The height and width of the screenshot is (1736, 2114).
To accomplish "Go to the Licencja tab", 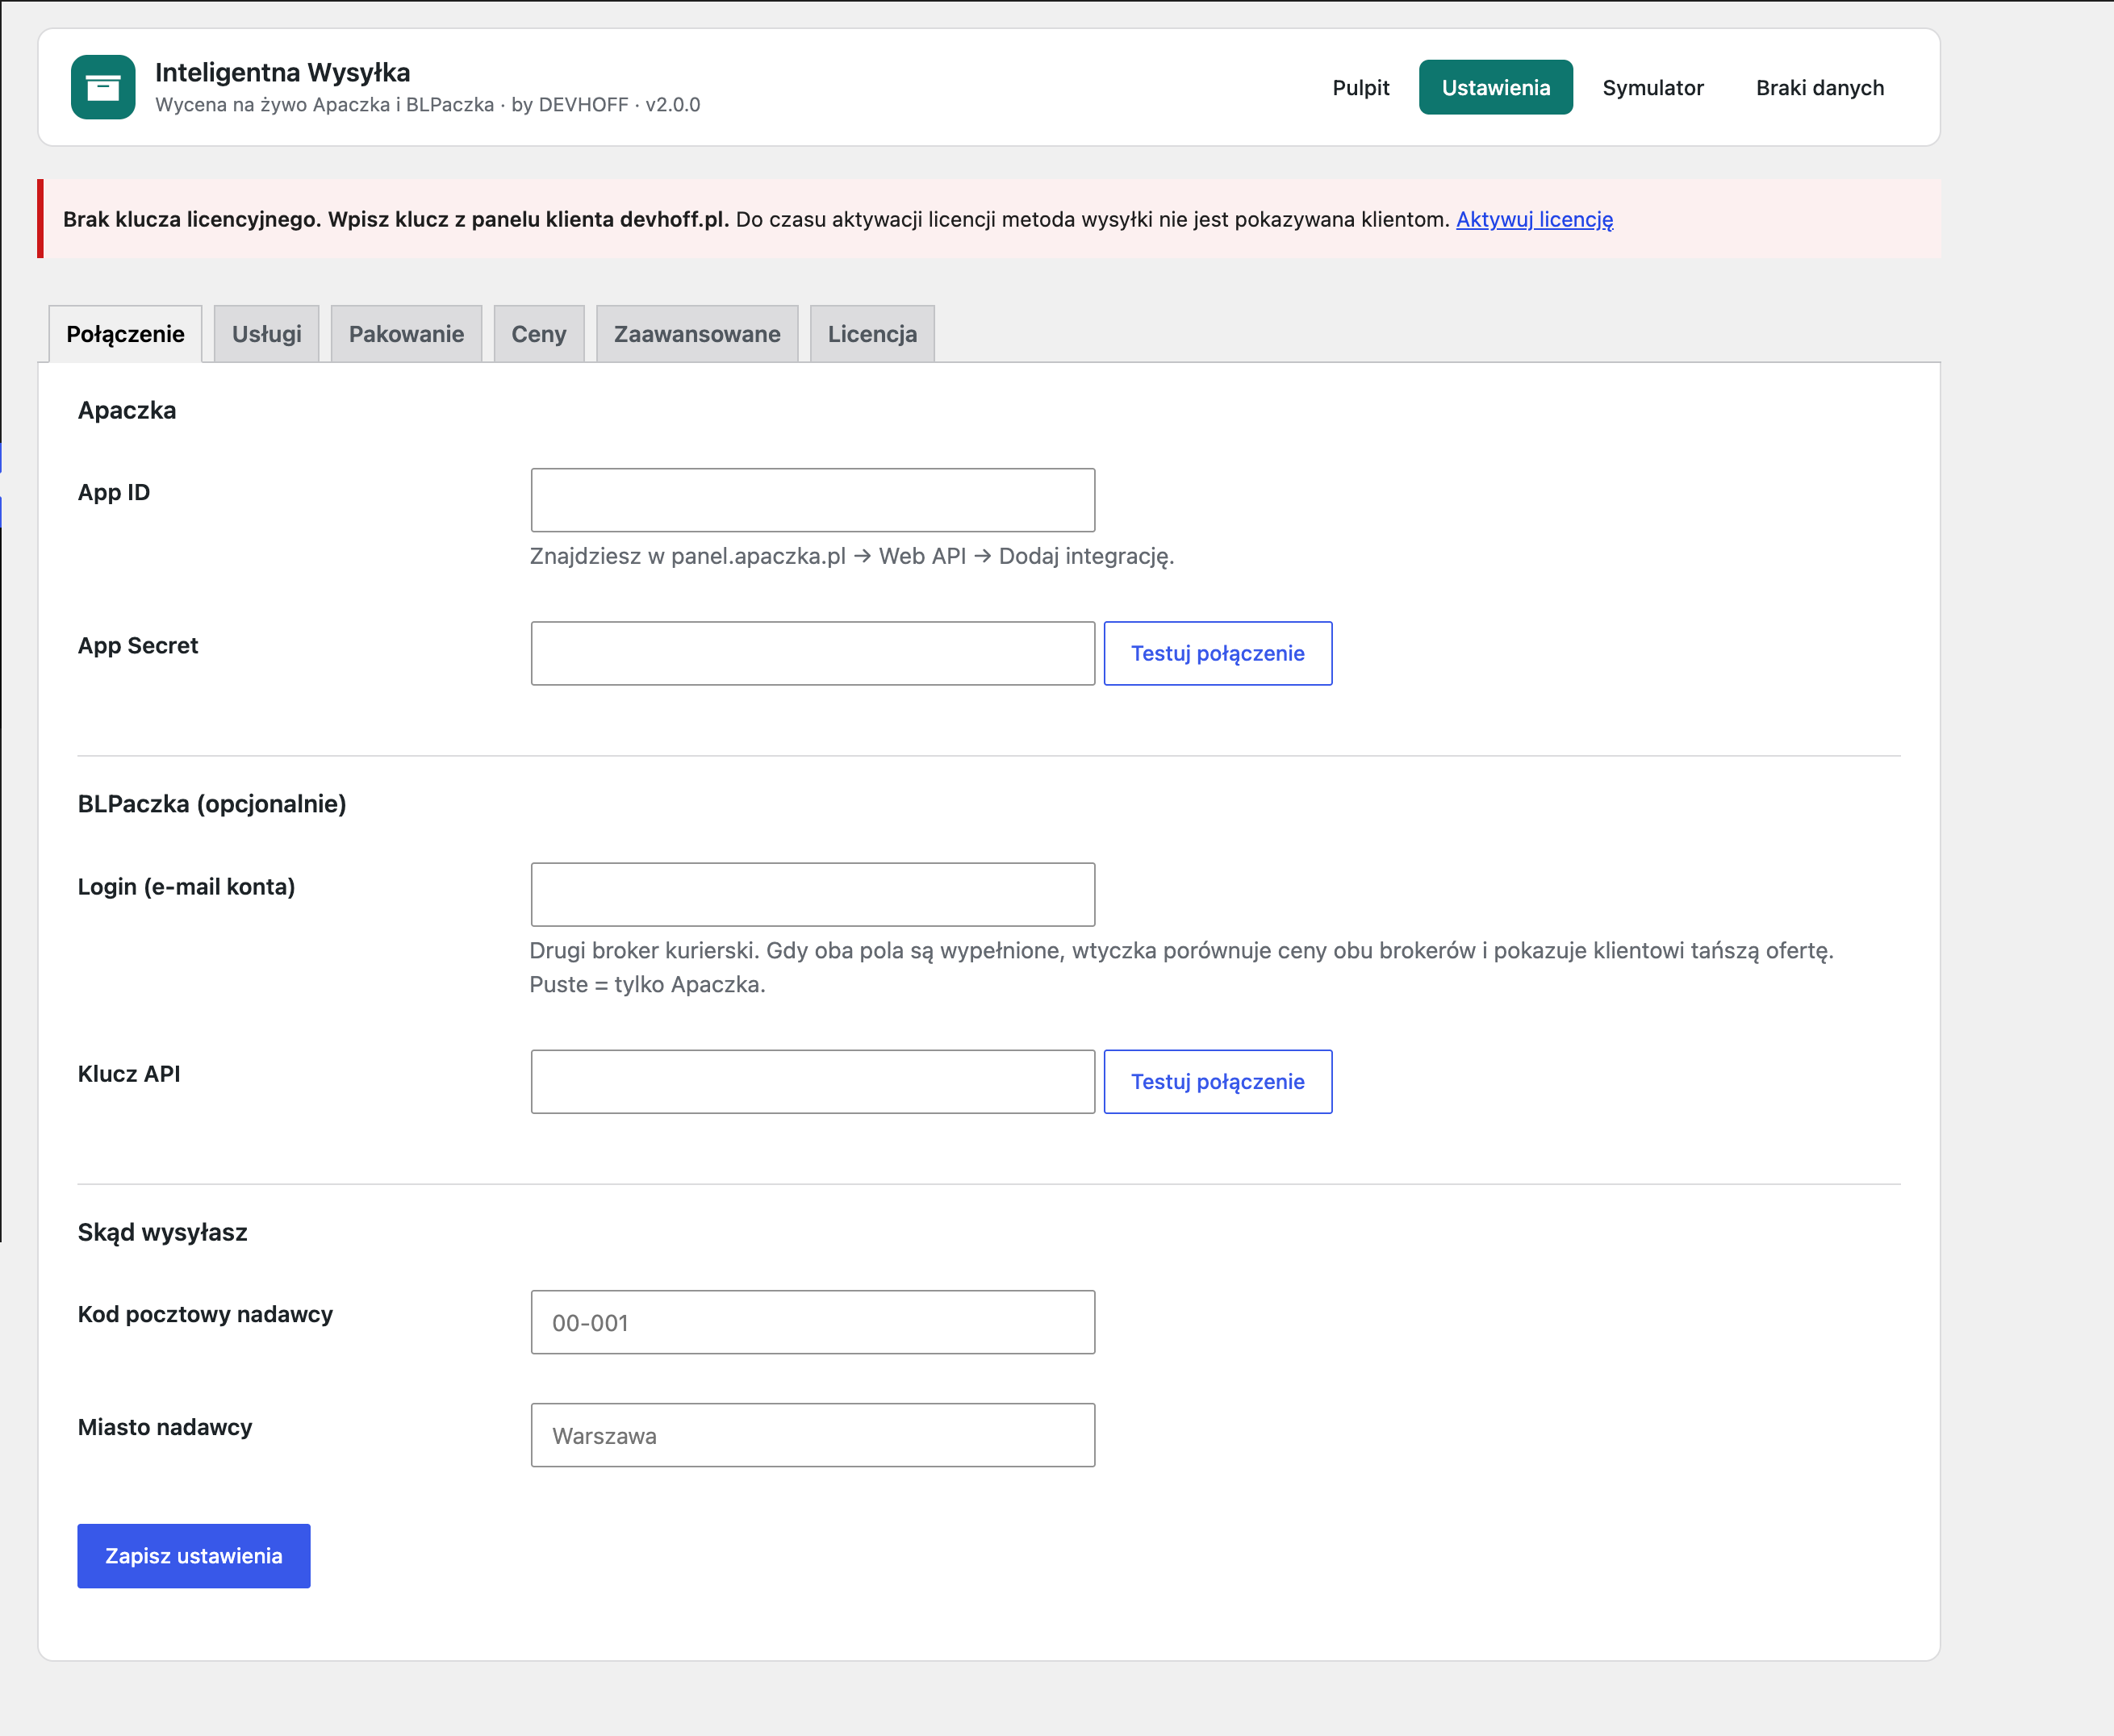I will [x=872, y=334].
